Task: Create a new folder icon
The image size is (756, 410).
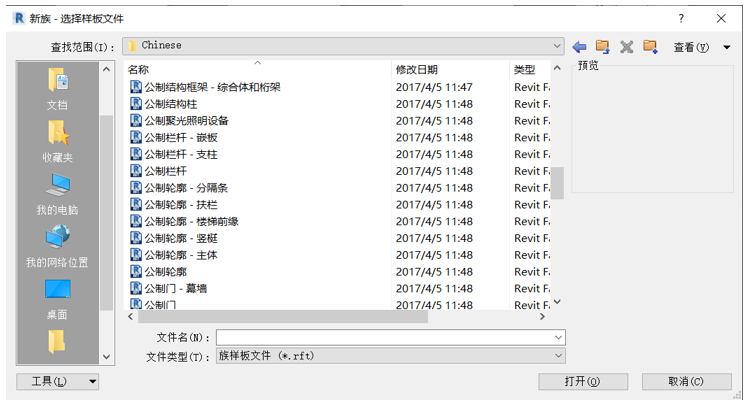Action: [x=651, y=47]
